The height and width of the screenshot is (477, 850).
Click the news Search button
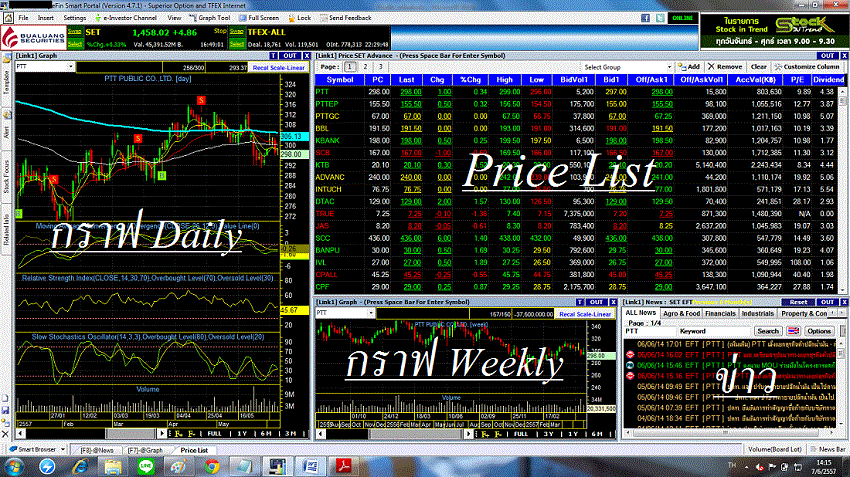pos(768,331)
